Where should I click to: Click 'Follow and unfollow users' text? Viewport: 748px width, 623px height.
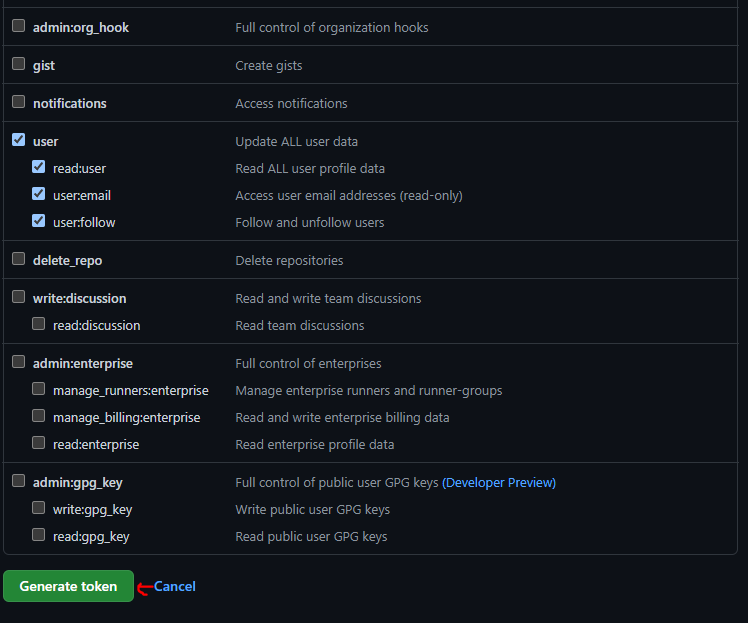click(x=310, y=223)
